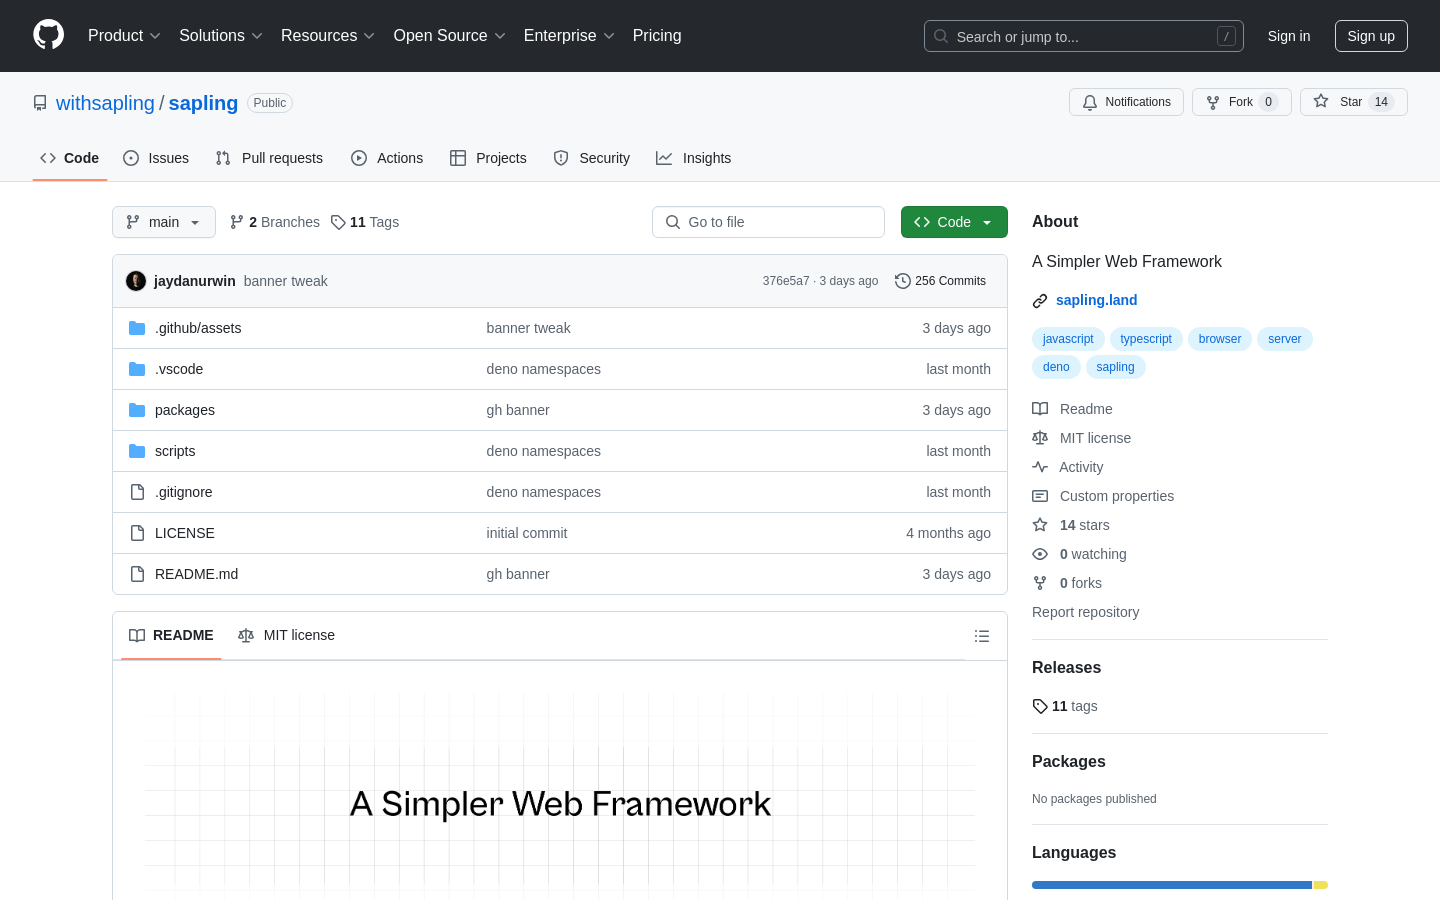Switch to the Projects tab
1440x900 pixels.
tap(488, 158)
